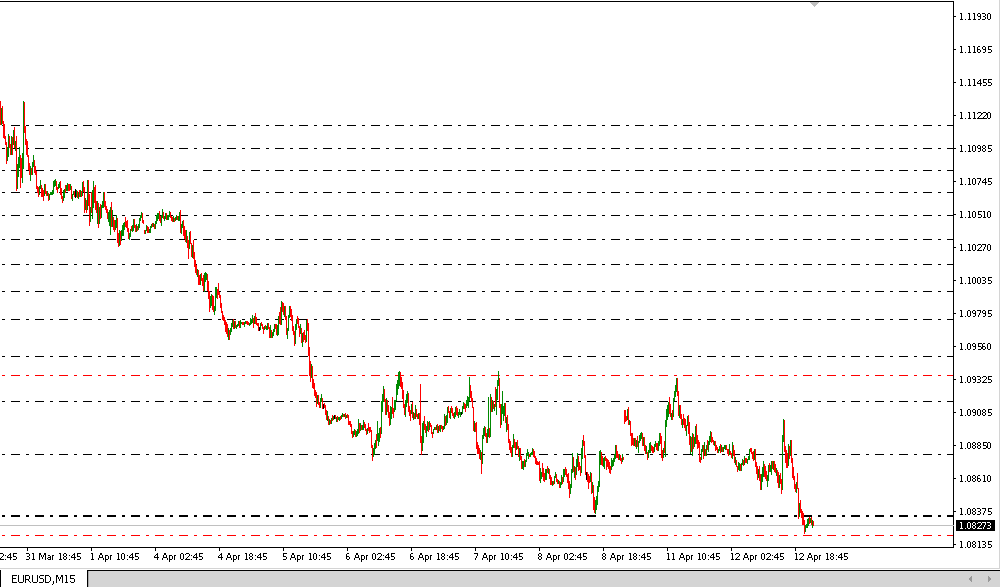Click the 1.08850 price scale label
The height and width of the screenshot is (587, 1000).
click(975, 445)
